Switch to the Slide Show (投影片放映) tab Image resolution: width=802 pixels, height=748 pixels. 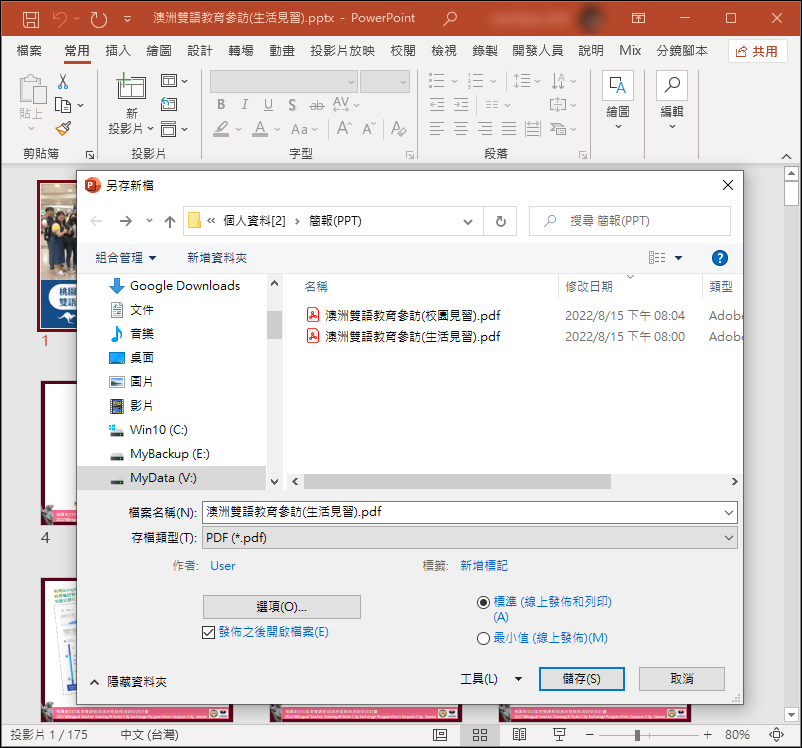click(x=343, y=51)
